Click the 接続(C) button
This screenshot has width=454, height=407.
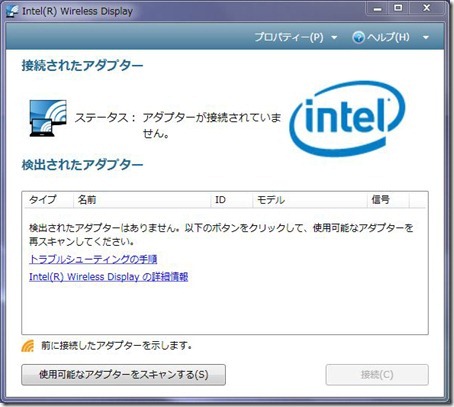pyautogui.click(x=377, y=375)
